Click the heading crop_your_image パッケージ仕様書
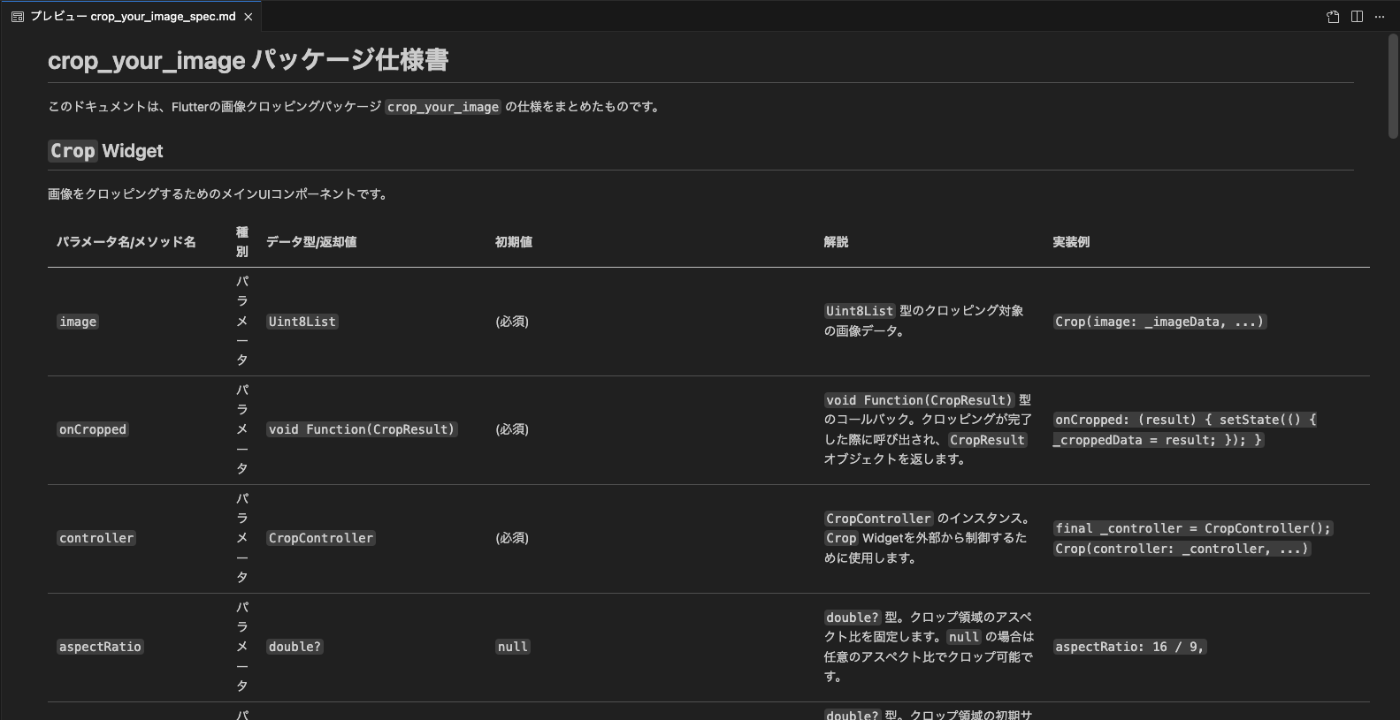Screen dimensions: 1400x720 pyautogui.click(x=248, y=60)
